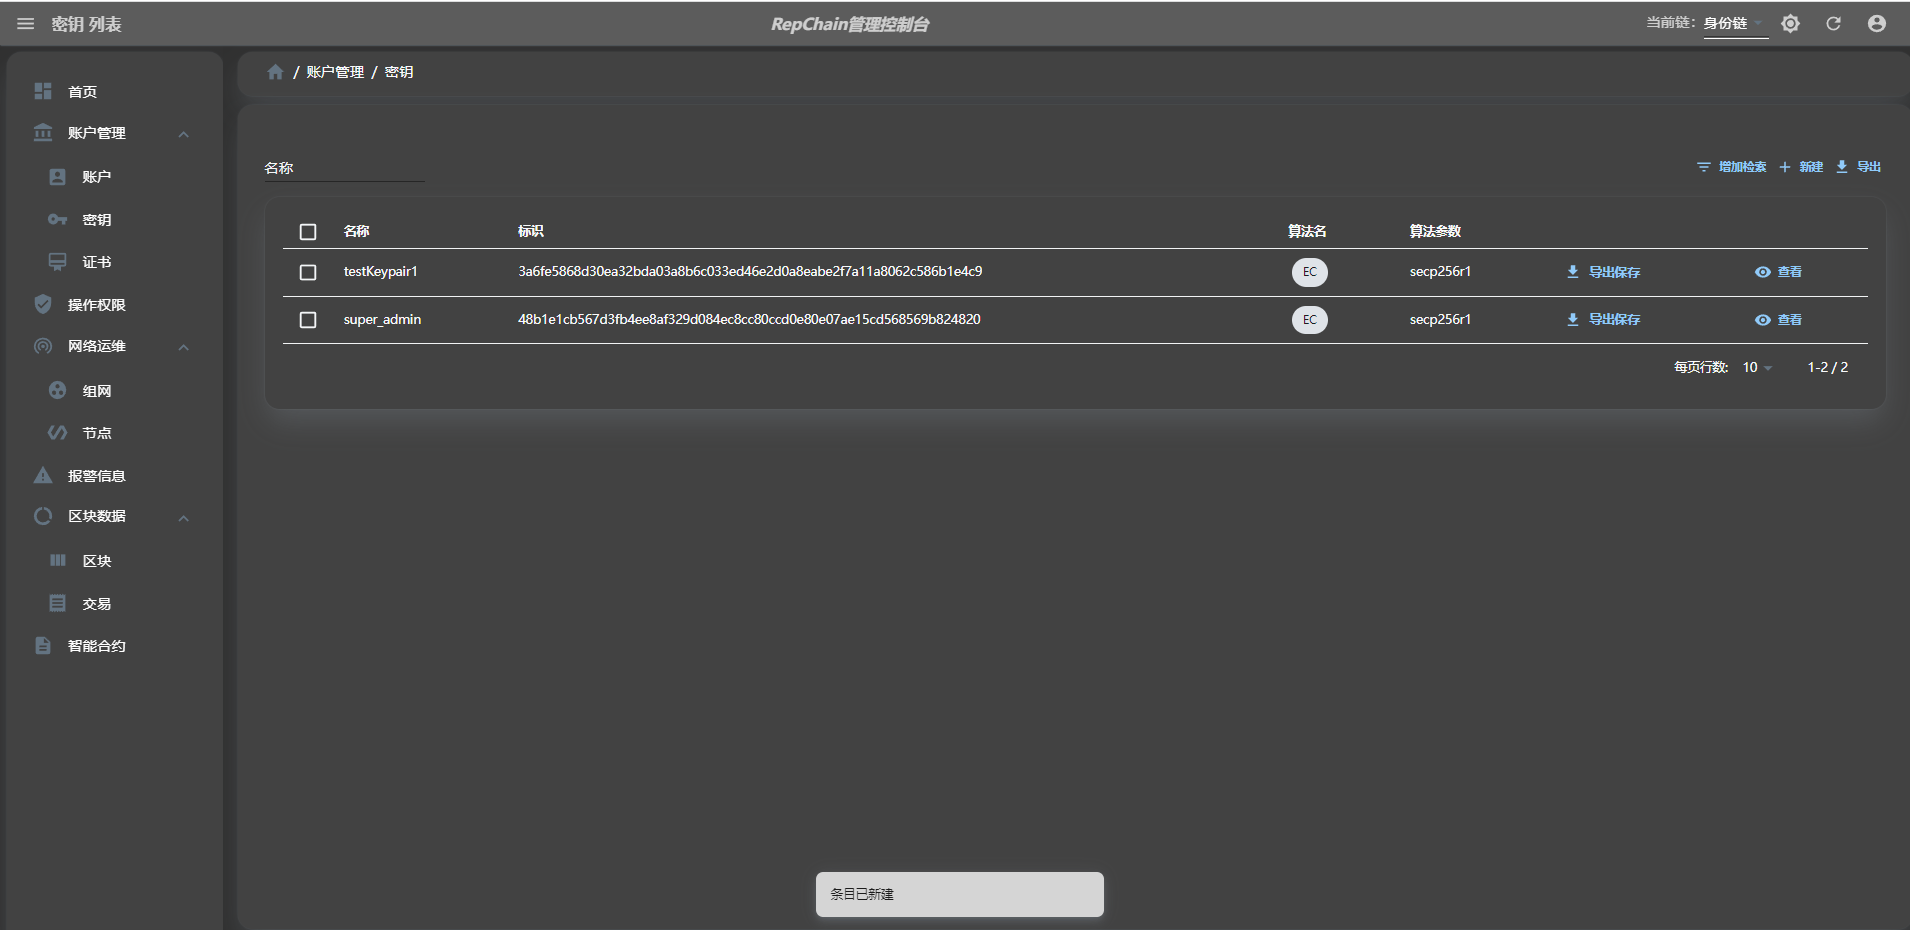This screenshot has height=930, width=1910.
Task: Click the plus icon beside 新建
Action: (x=1785, y=167)
